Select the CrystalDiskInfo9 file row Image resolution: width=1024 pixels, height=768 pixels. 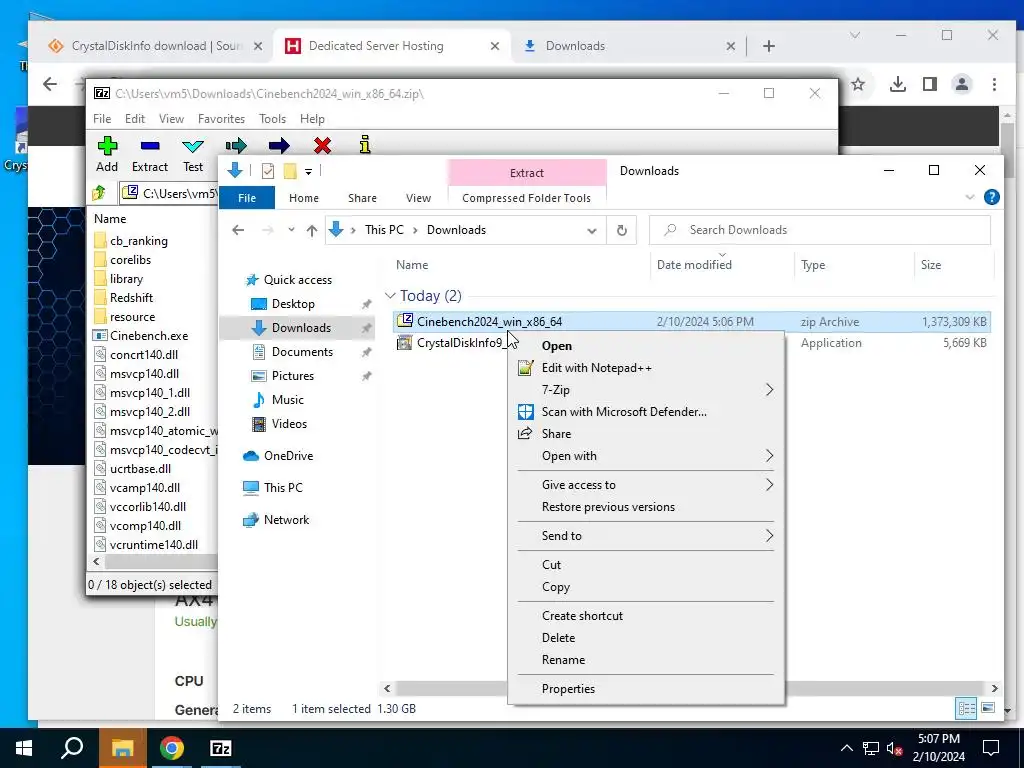(692, 343)
